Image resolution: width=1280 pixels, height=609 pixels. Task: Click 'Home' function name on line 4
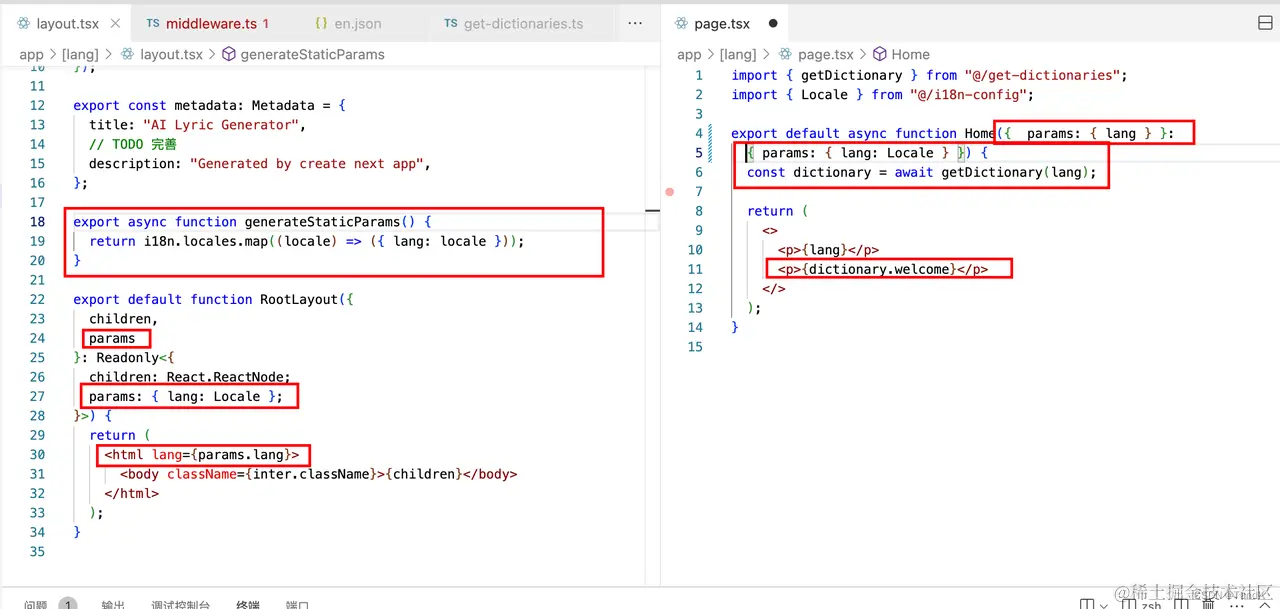980,133
